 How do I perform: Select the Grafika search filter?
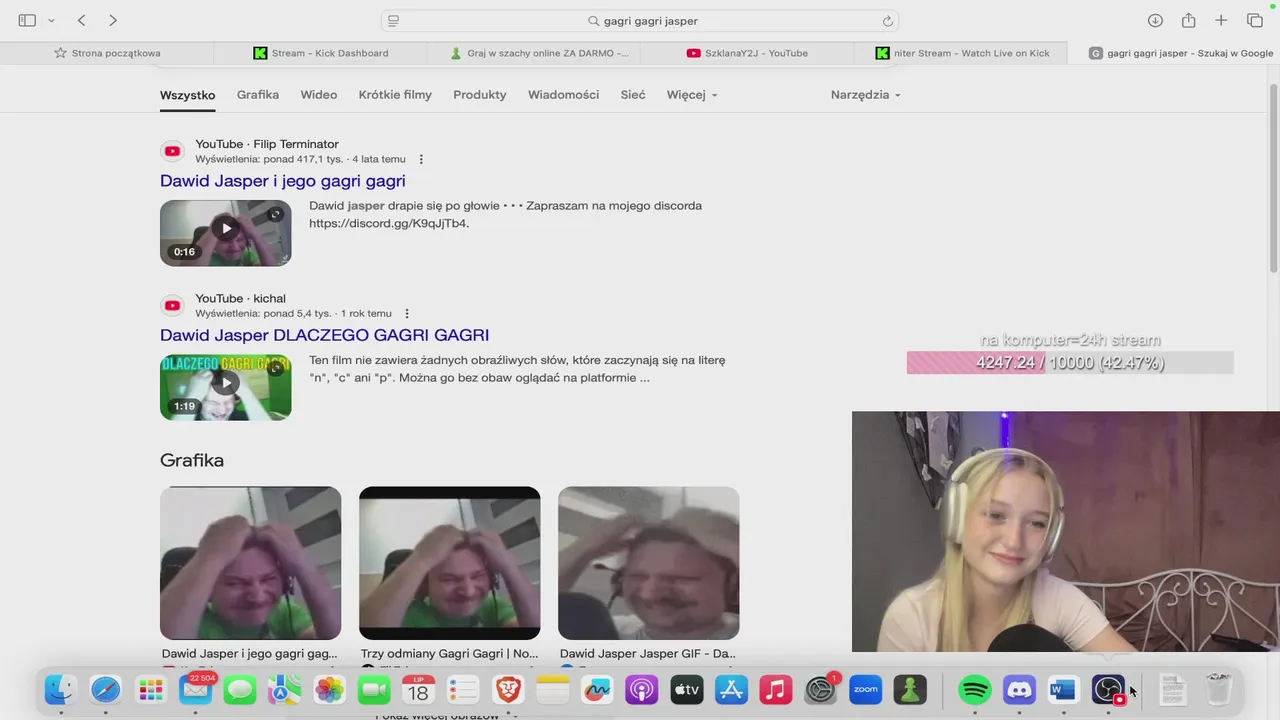(258, 95)
